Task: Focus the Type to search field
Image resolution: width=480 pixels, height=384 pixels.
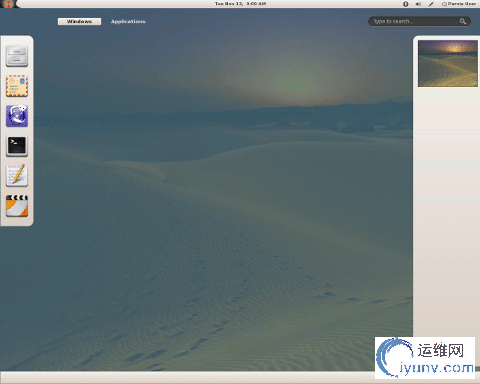Action: 419,21
